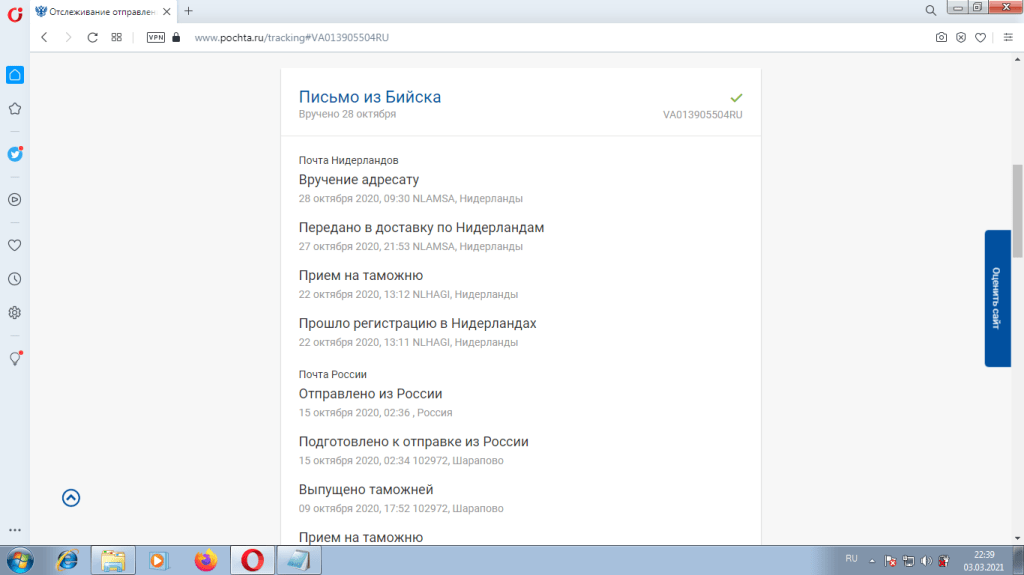The height and width of the screenshot is (575, 1024).
Task: Toggle the VPN badge in the address bar
Action: pos(156,37)
